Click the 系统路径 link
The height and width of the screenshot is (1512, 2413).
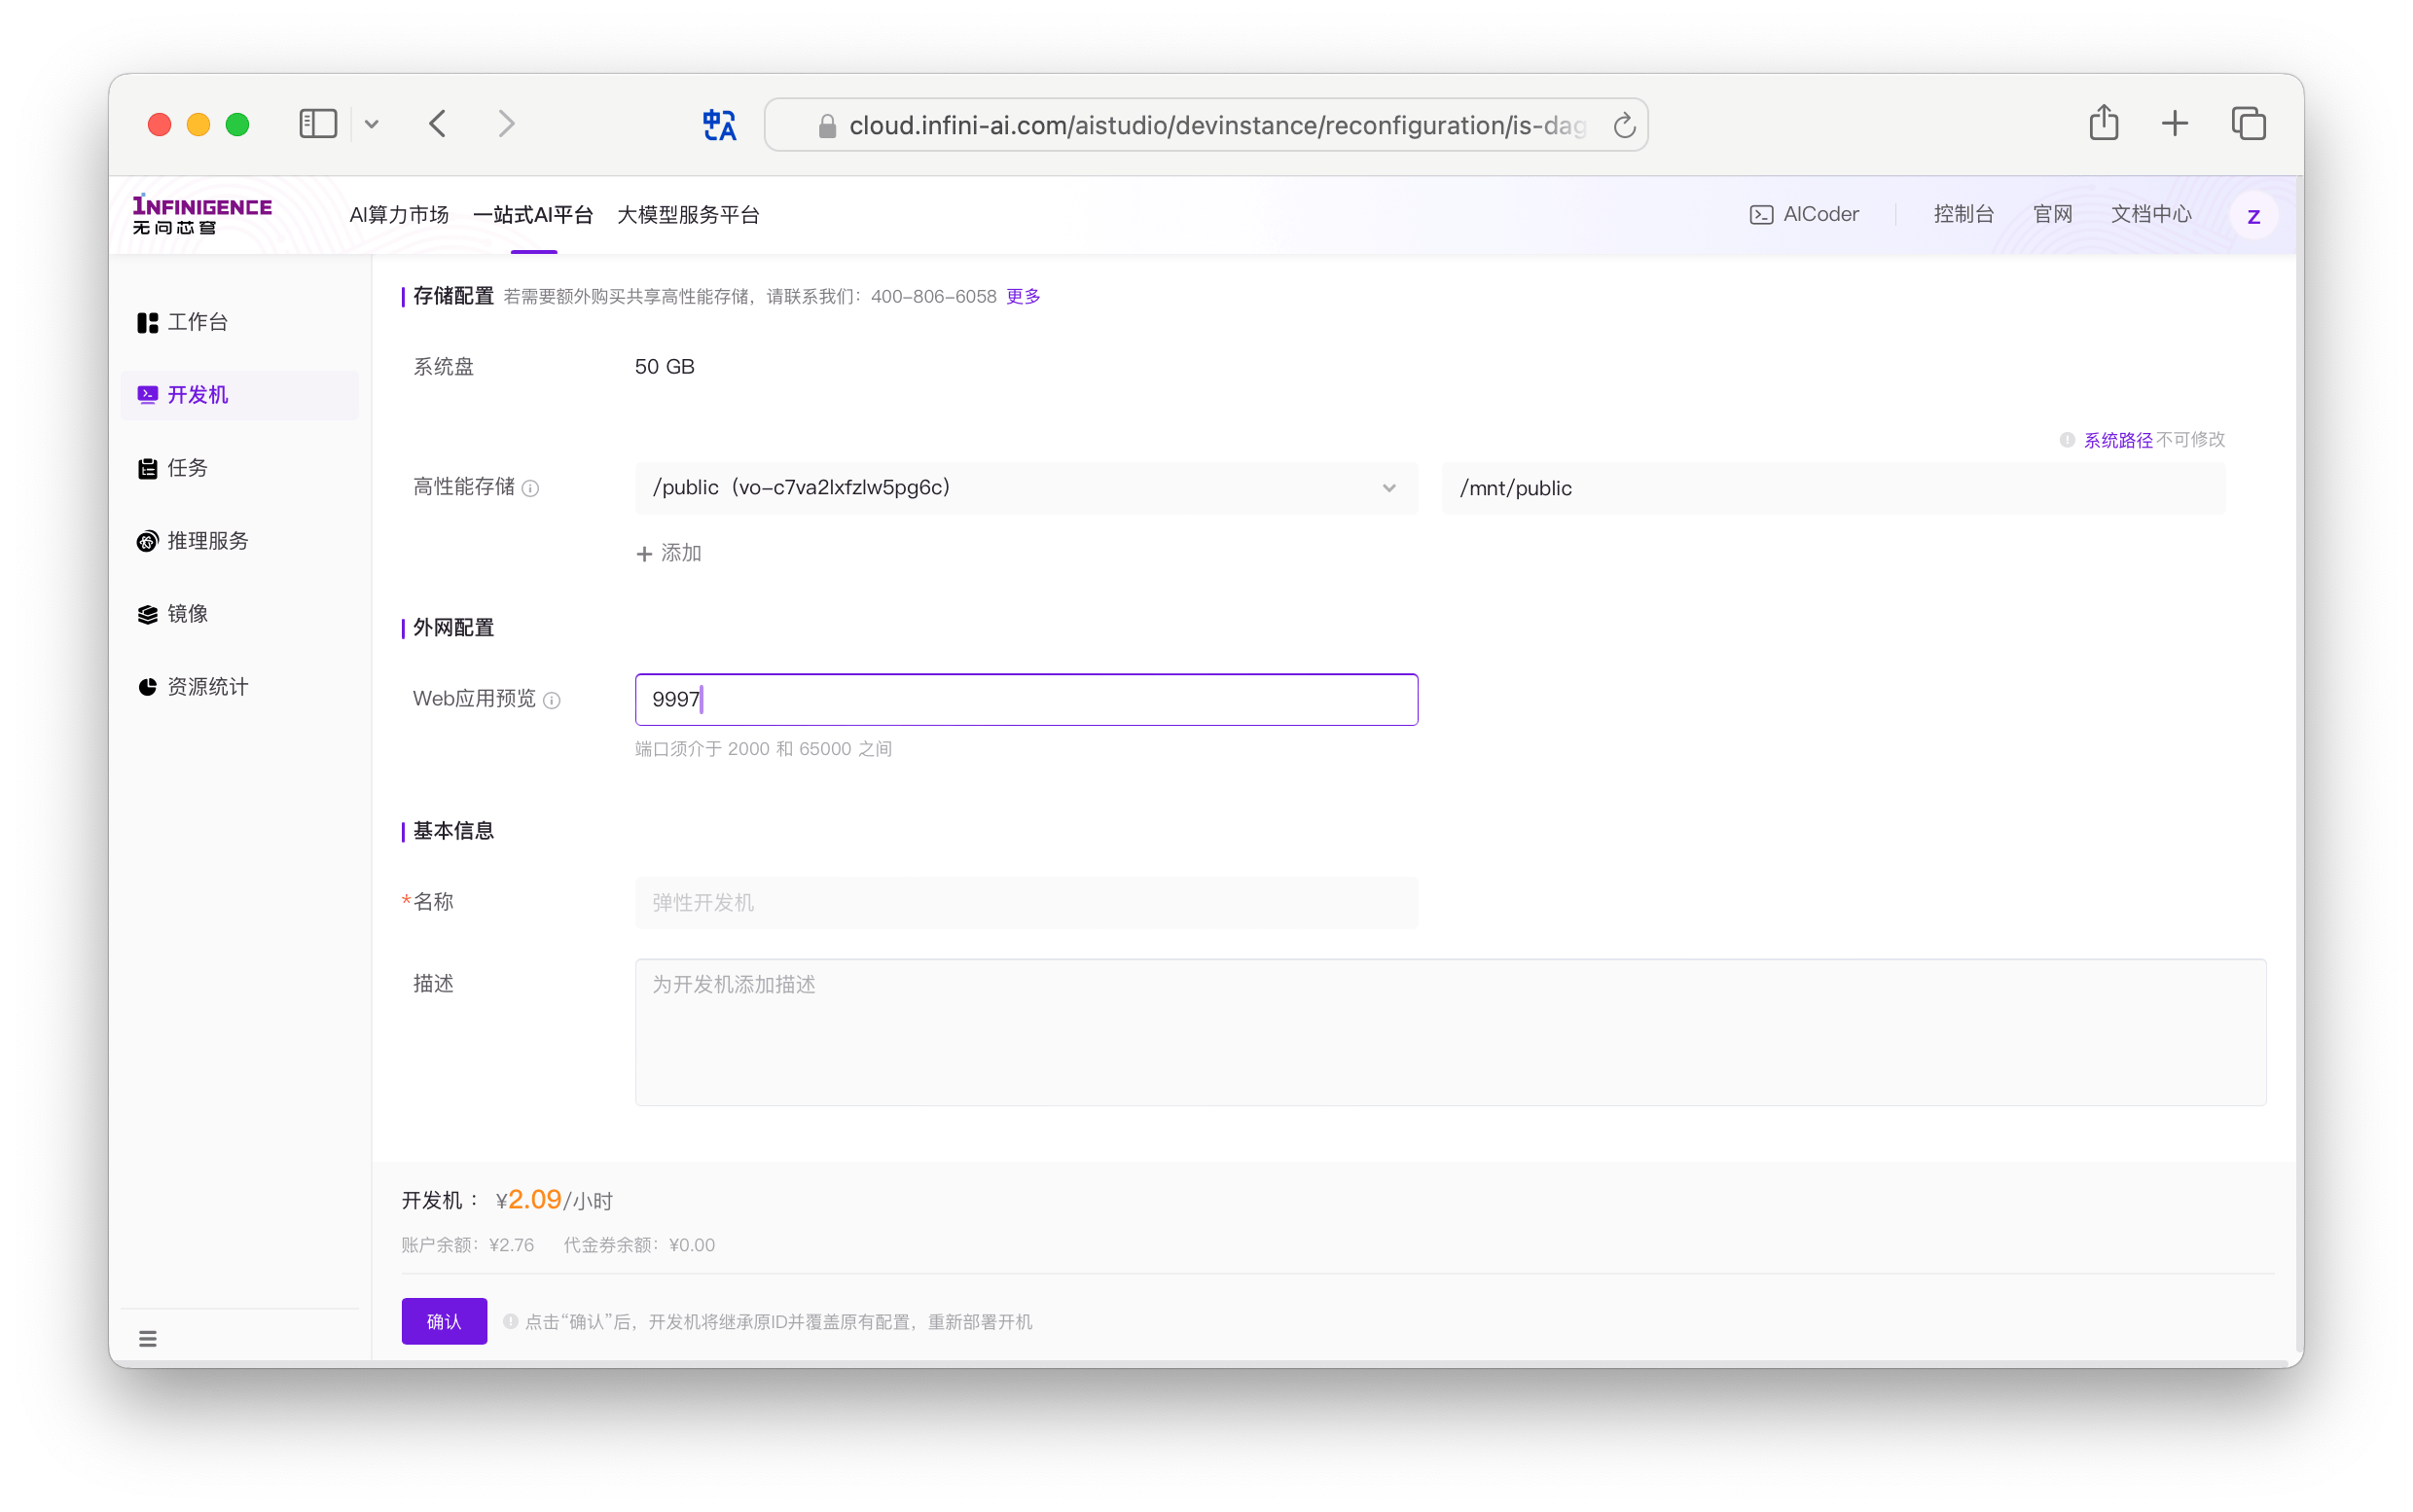(2117, 440)
